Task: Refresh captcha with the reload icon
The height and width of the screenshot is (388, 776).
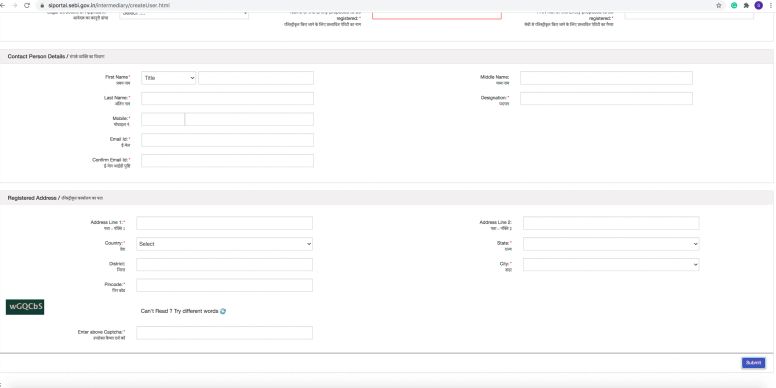Action: click(x=223, y=311)
